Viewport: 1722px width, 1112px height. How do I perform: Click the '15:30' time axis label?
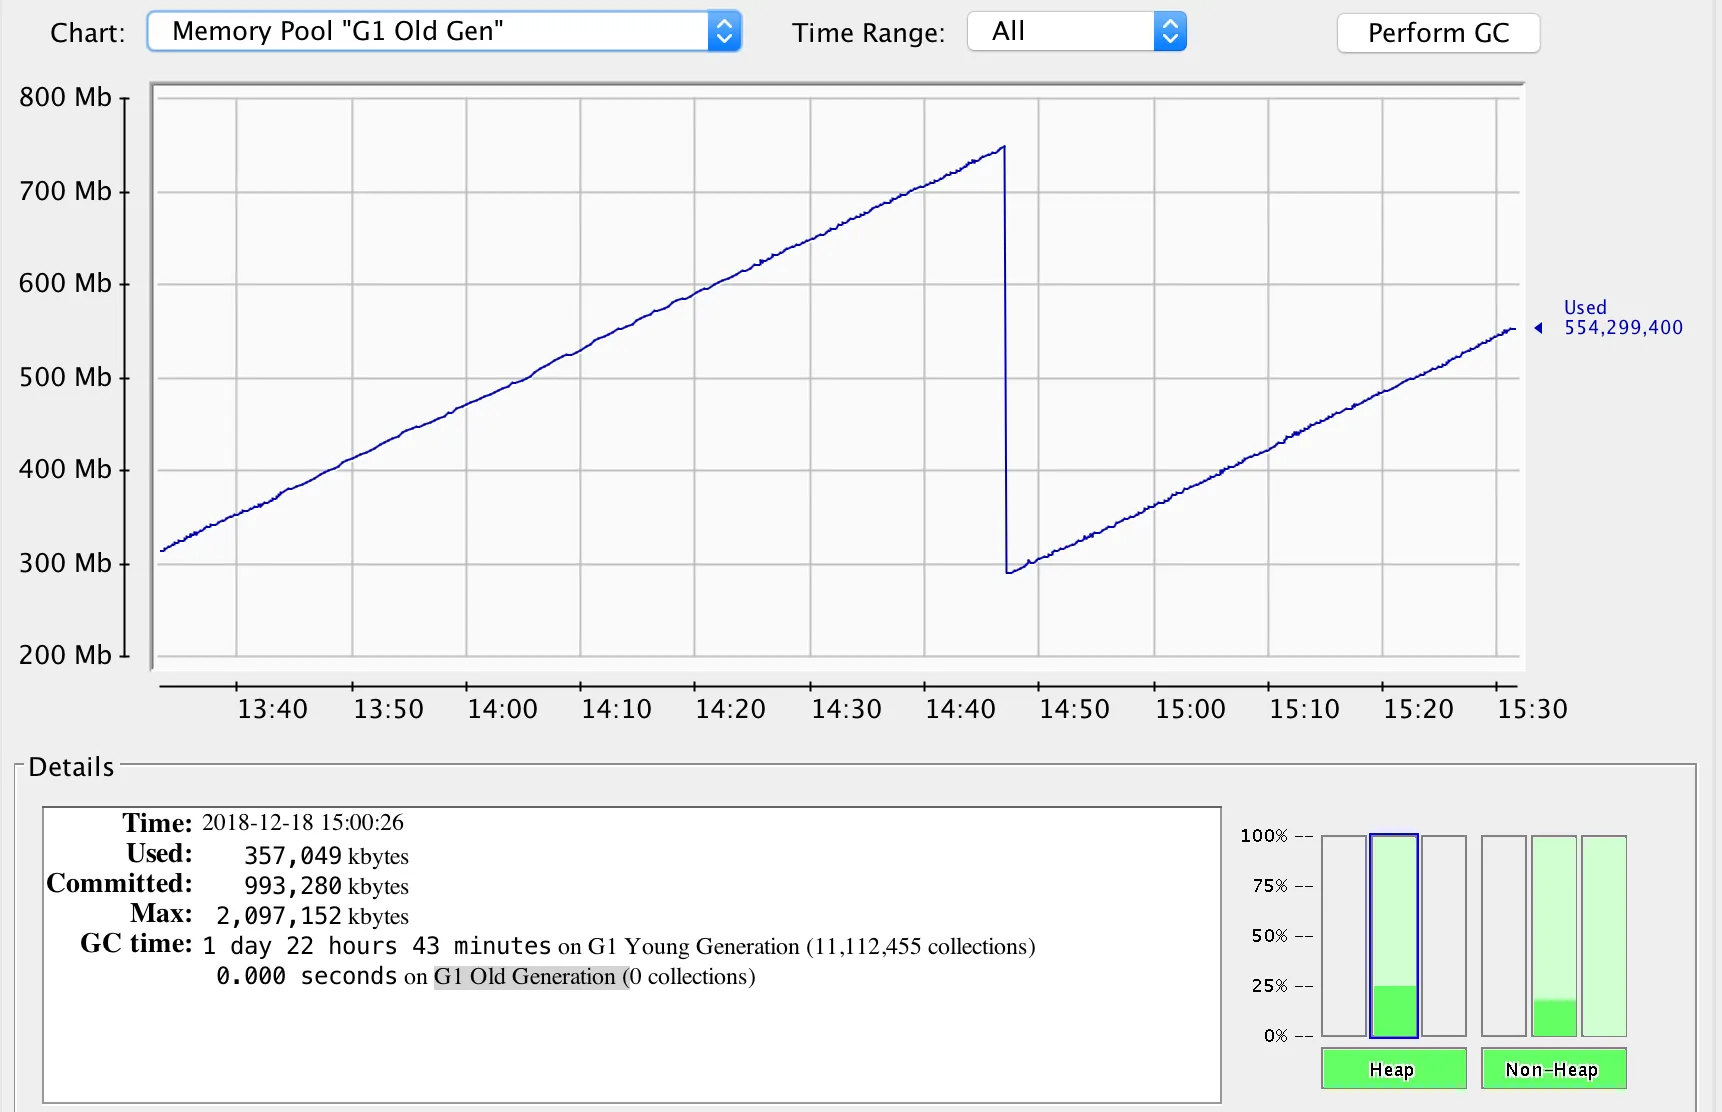1533,709
